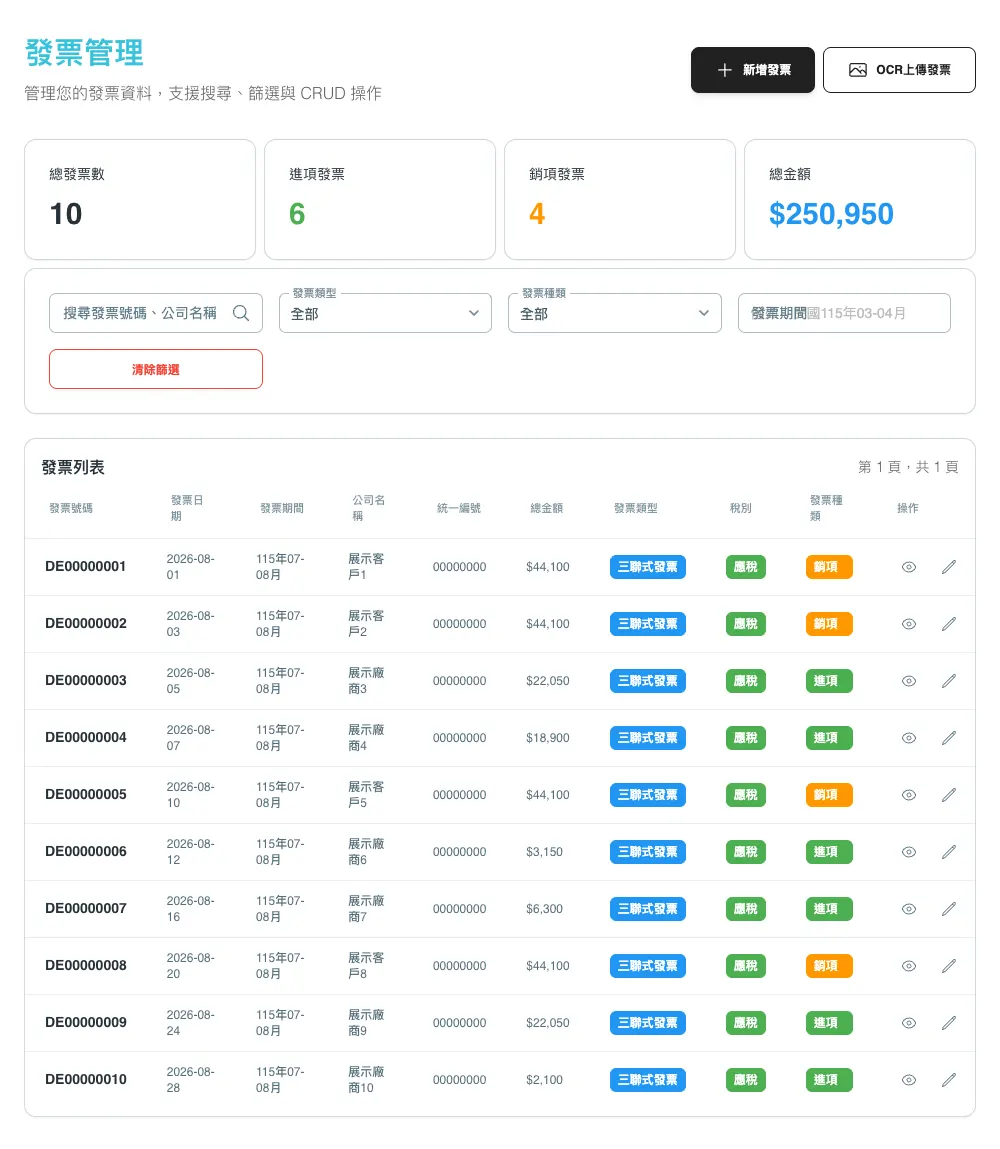
Task: Edit invoice DE00000007 with pencil icon
Action: coord(949,909)
